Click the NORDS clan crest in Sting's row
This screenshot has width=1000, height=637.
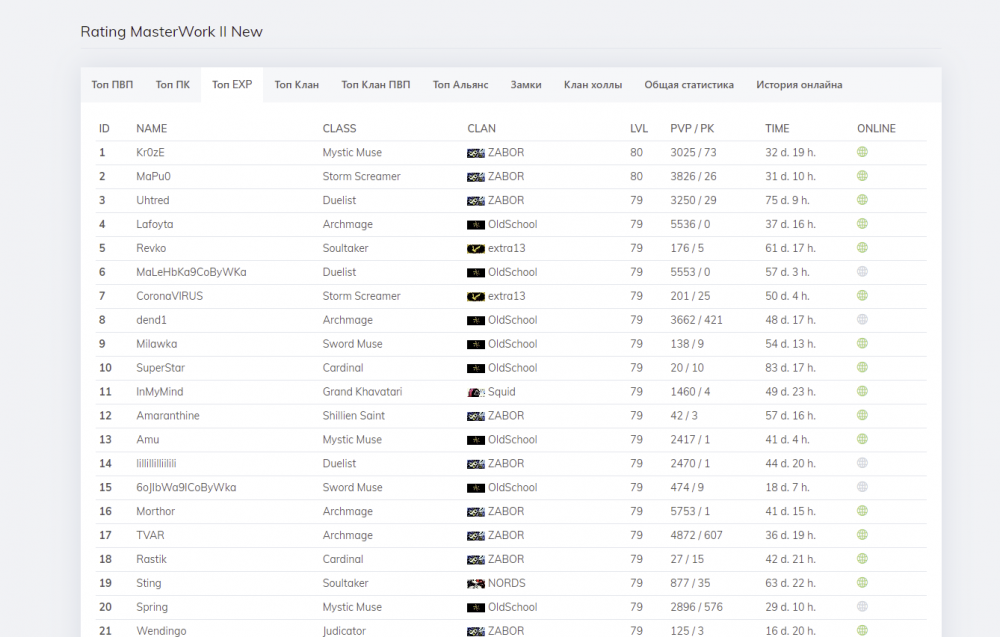(x=476, y=584)
